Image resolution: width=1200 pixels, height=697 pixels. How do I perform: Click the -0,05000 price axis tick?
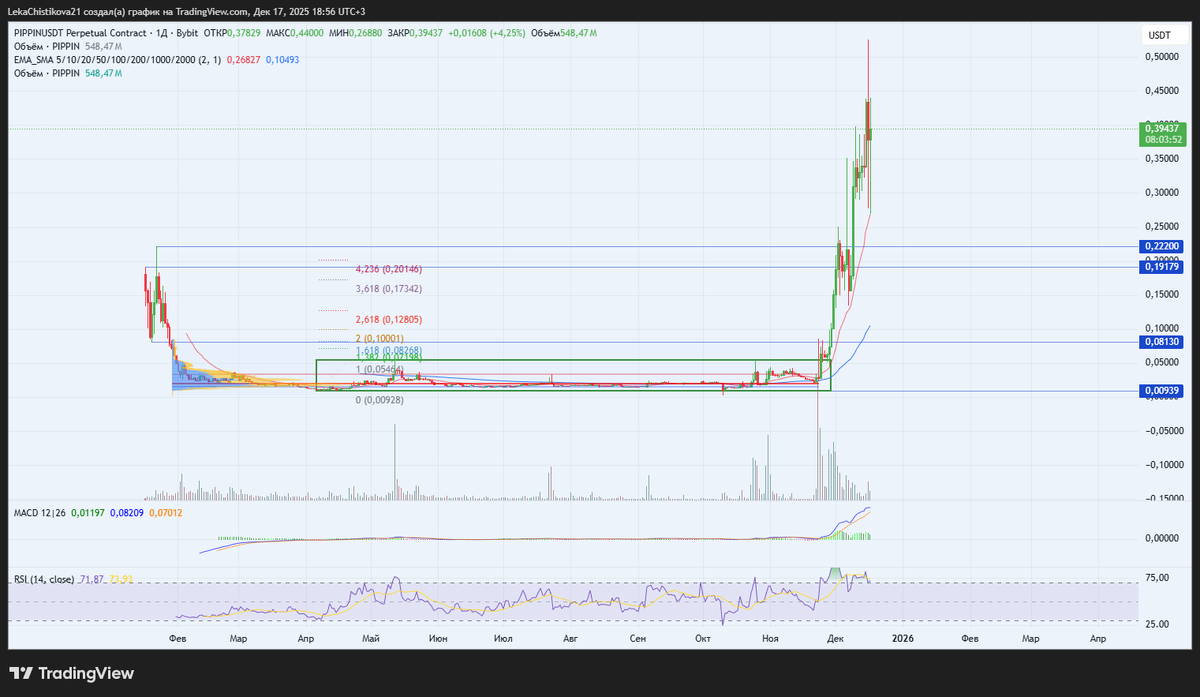point(1164,431)
